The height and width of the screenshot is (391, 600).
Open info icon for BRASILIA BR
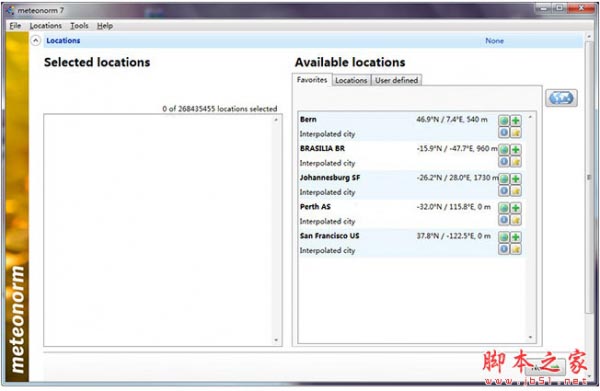(504, 161)
